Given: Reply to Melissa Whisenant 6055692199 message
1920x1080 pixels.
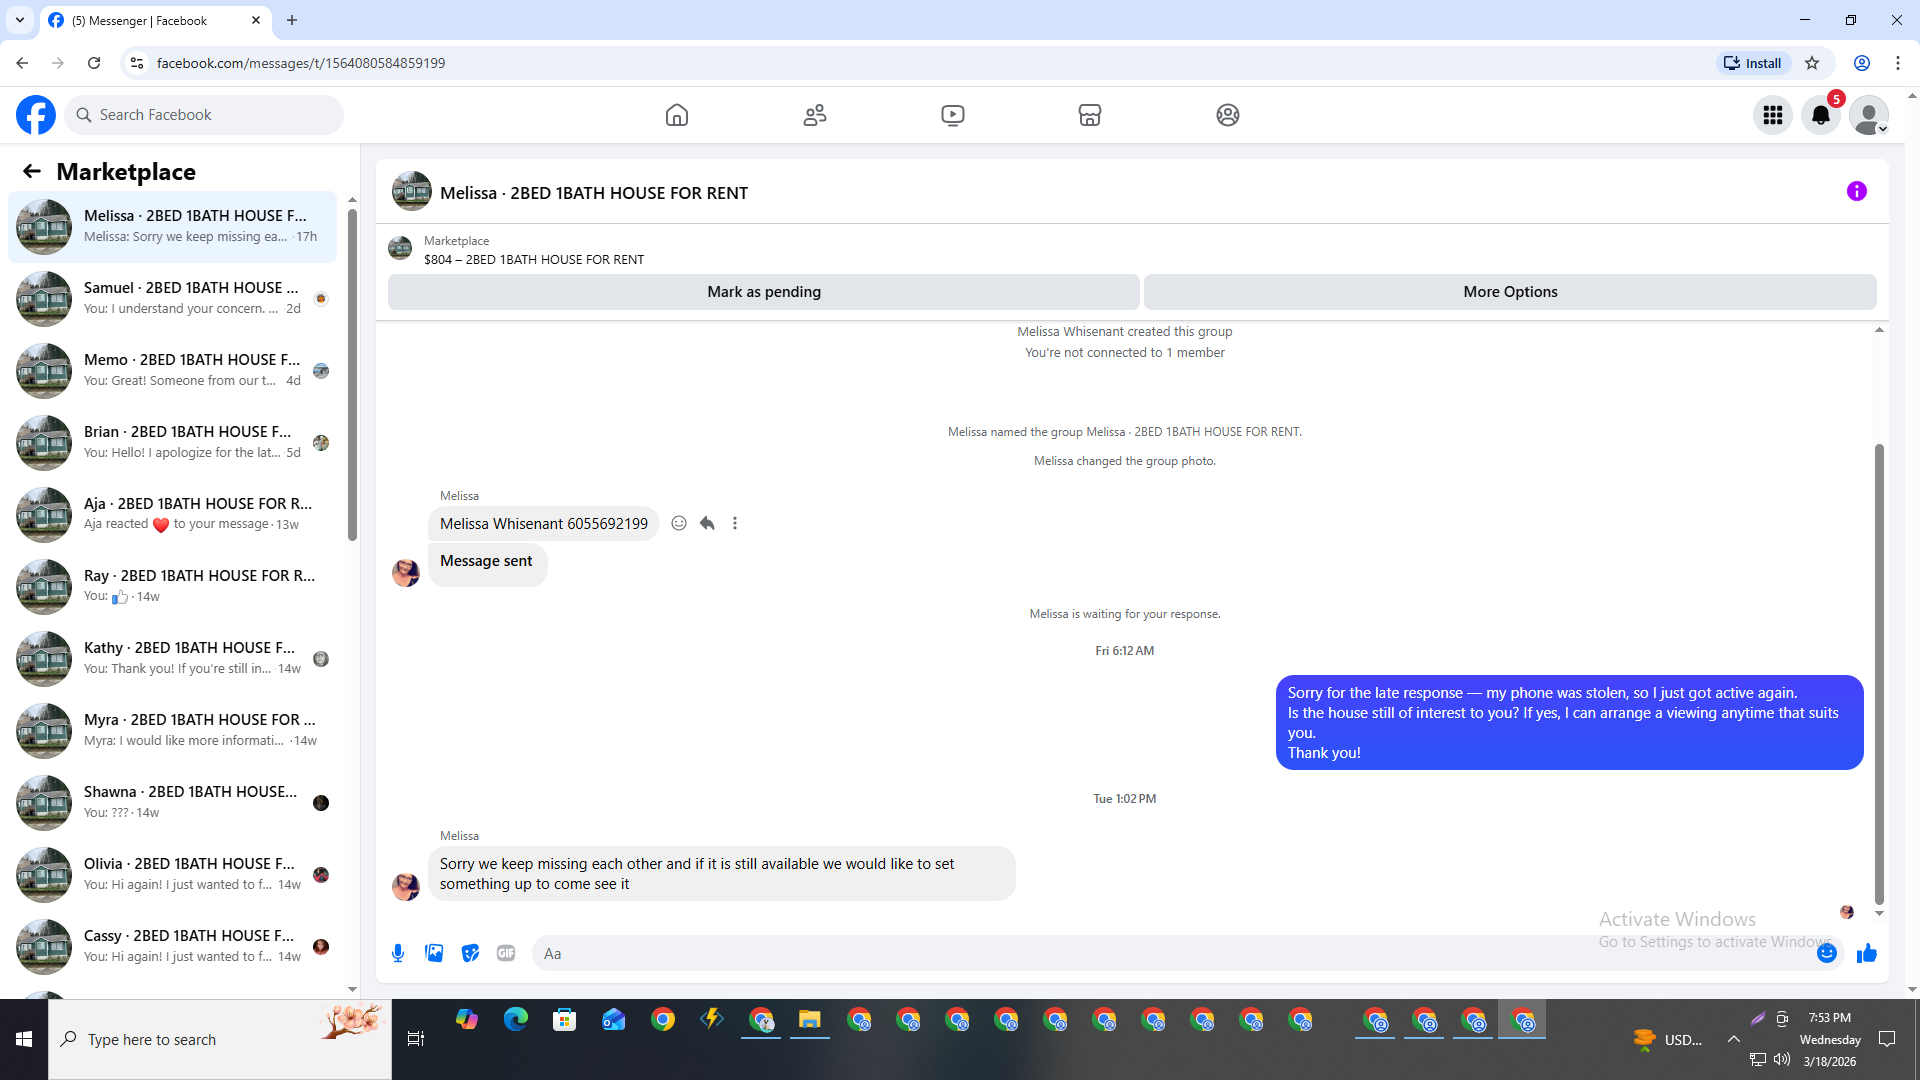Looking at the screenshot, I should click(707, 523).
